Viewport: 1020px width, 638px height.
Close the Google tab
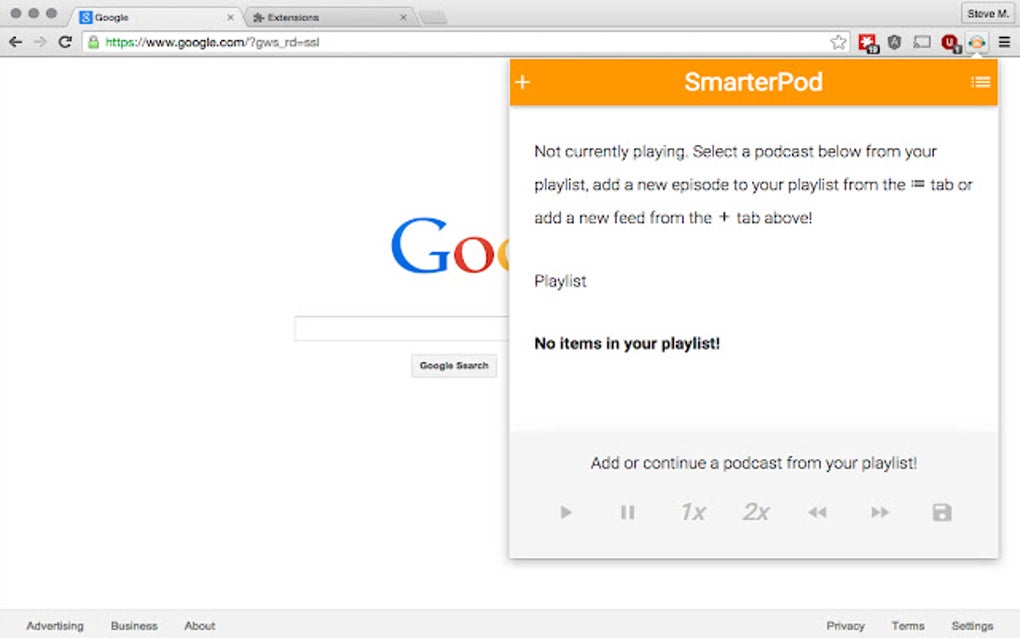click(x=230, y=18)
